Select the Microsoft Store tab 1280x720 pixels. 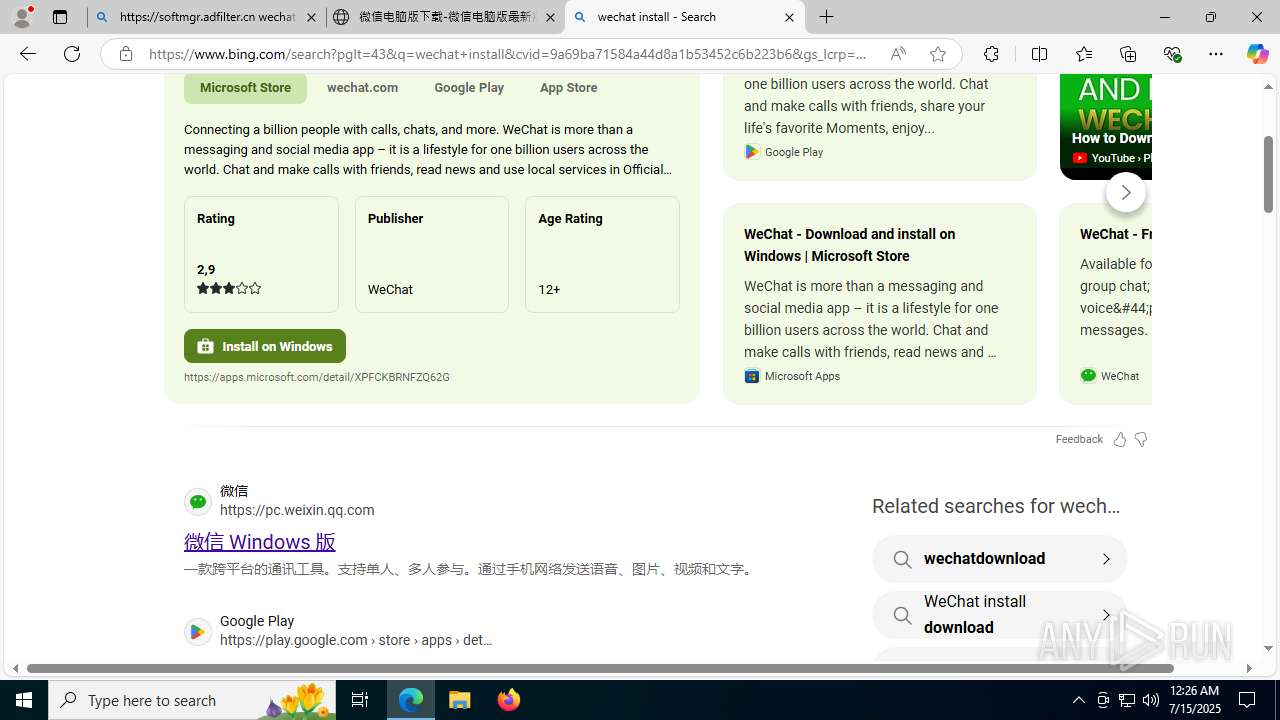[245, 87]
